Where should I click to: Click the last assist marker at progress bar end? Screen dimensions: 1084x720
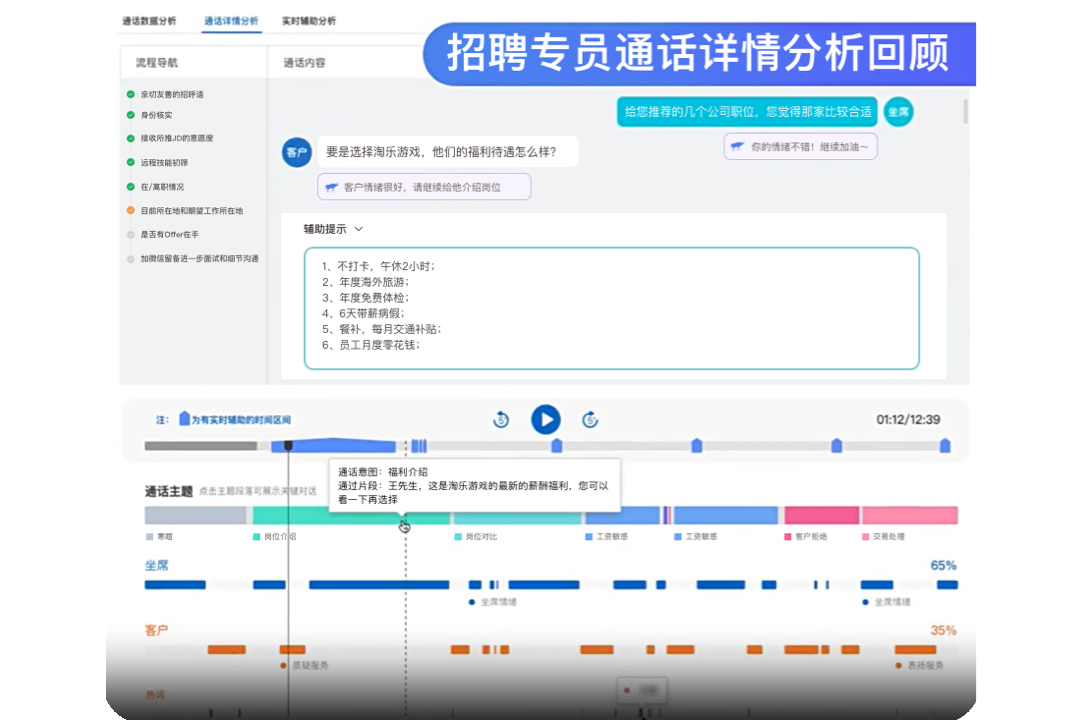pyautogui.click(x=945, y=446)
